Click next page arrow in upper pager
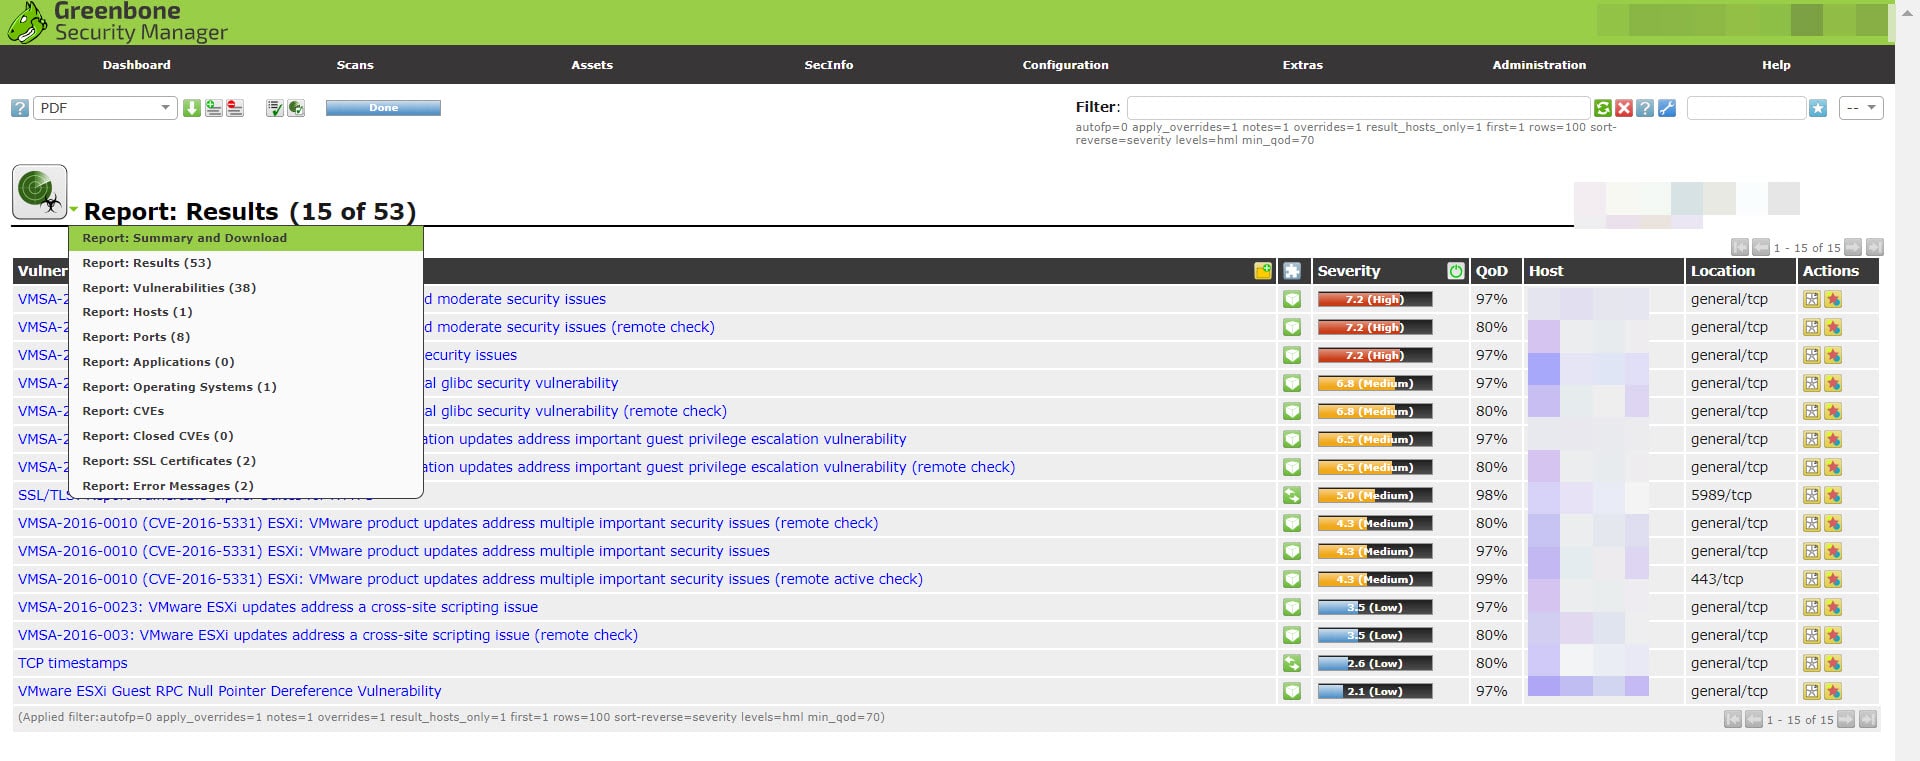This screenshot has width=1920, height=761. tap(1853, 247)
